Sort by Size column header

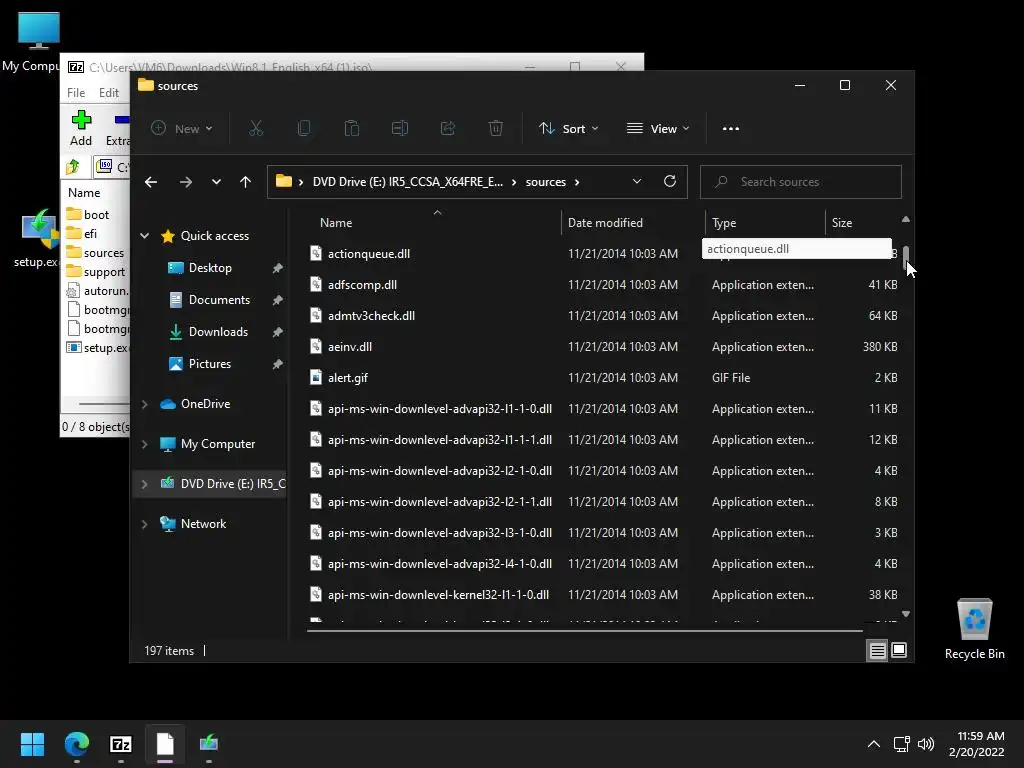862,223
